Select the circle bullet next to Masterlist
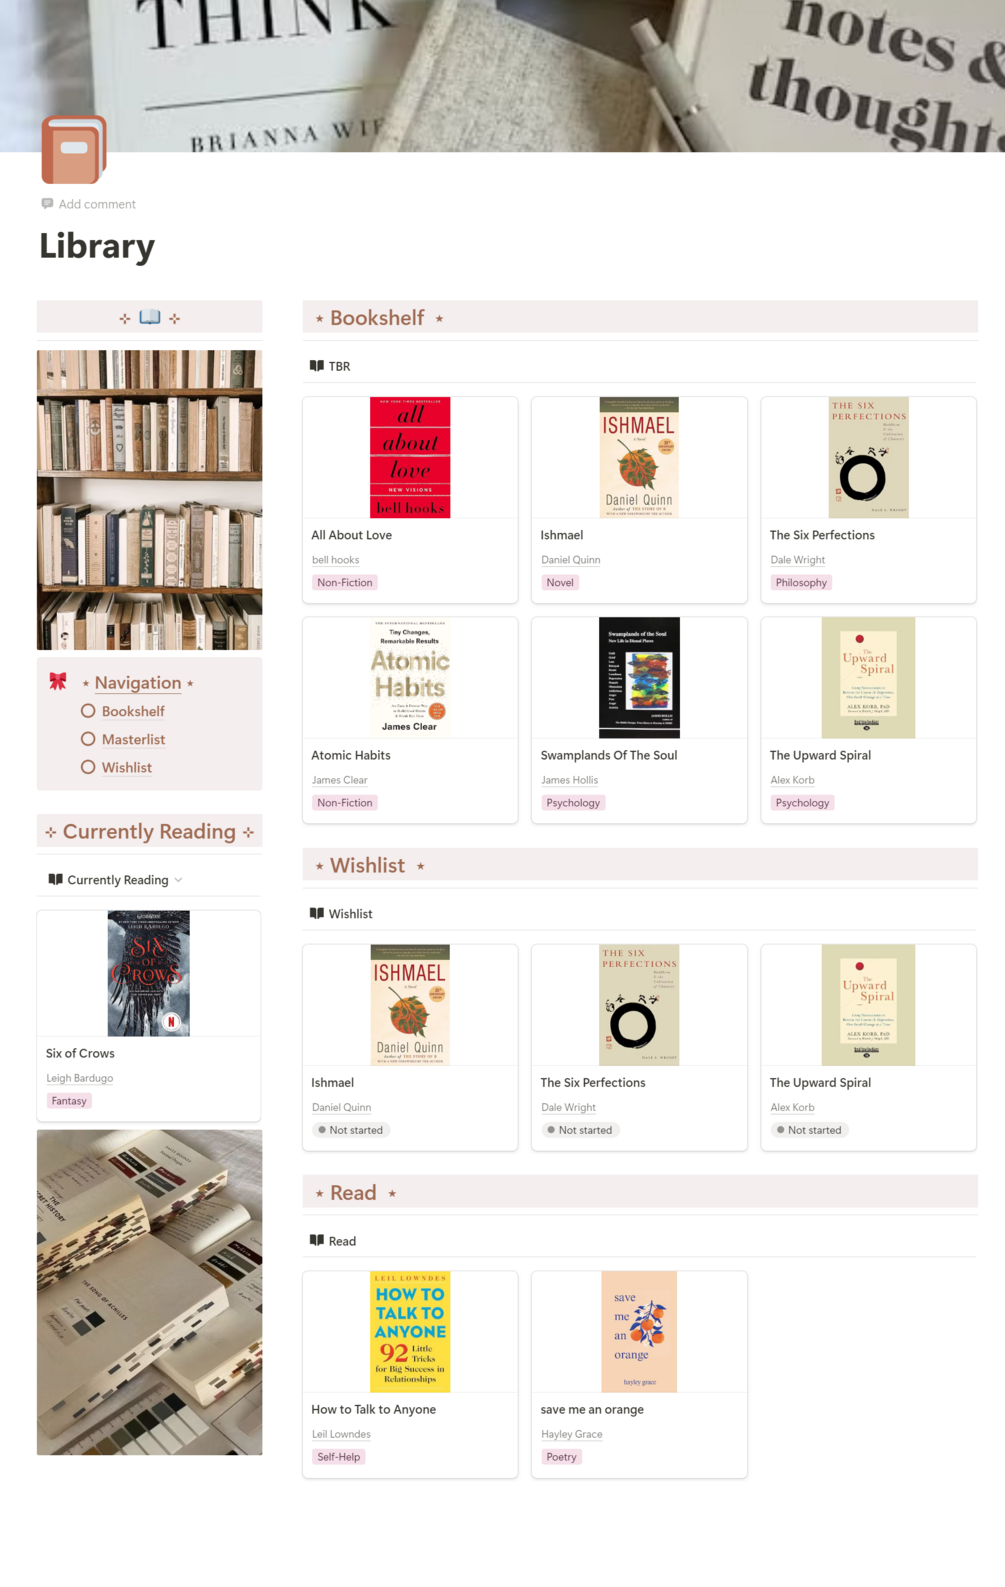 click(x=88, y=739)
